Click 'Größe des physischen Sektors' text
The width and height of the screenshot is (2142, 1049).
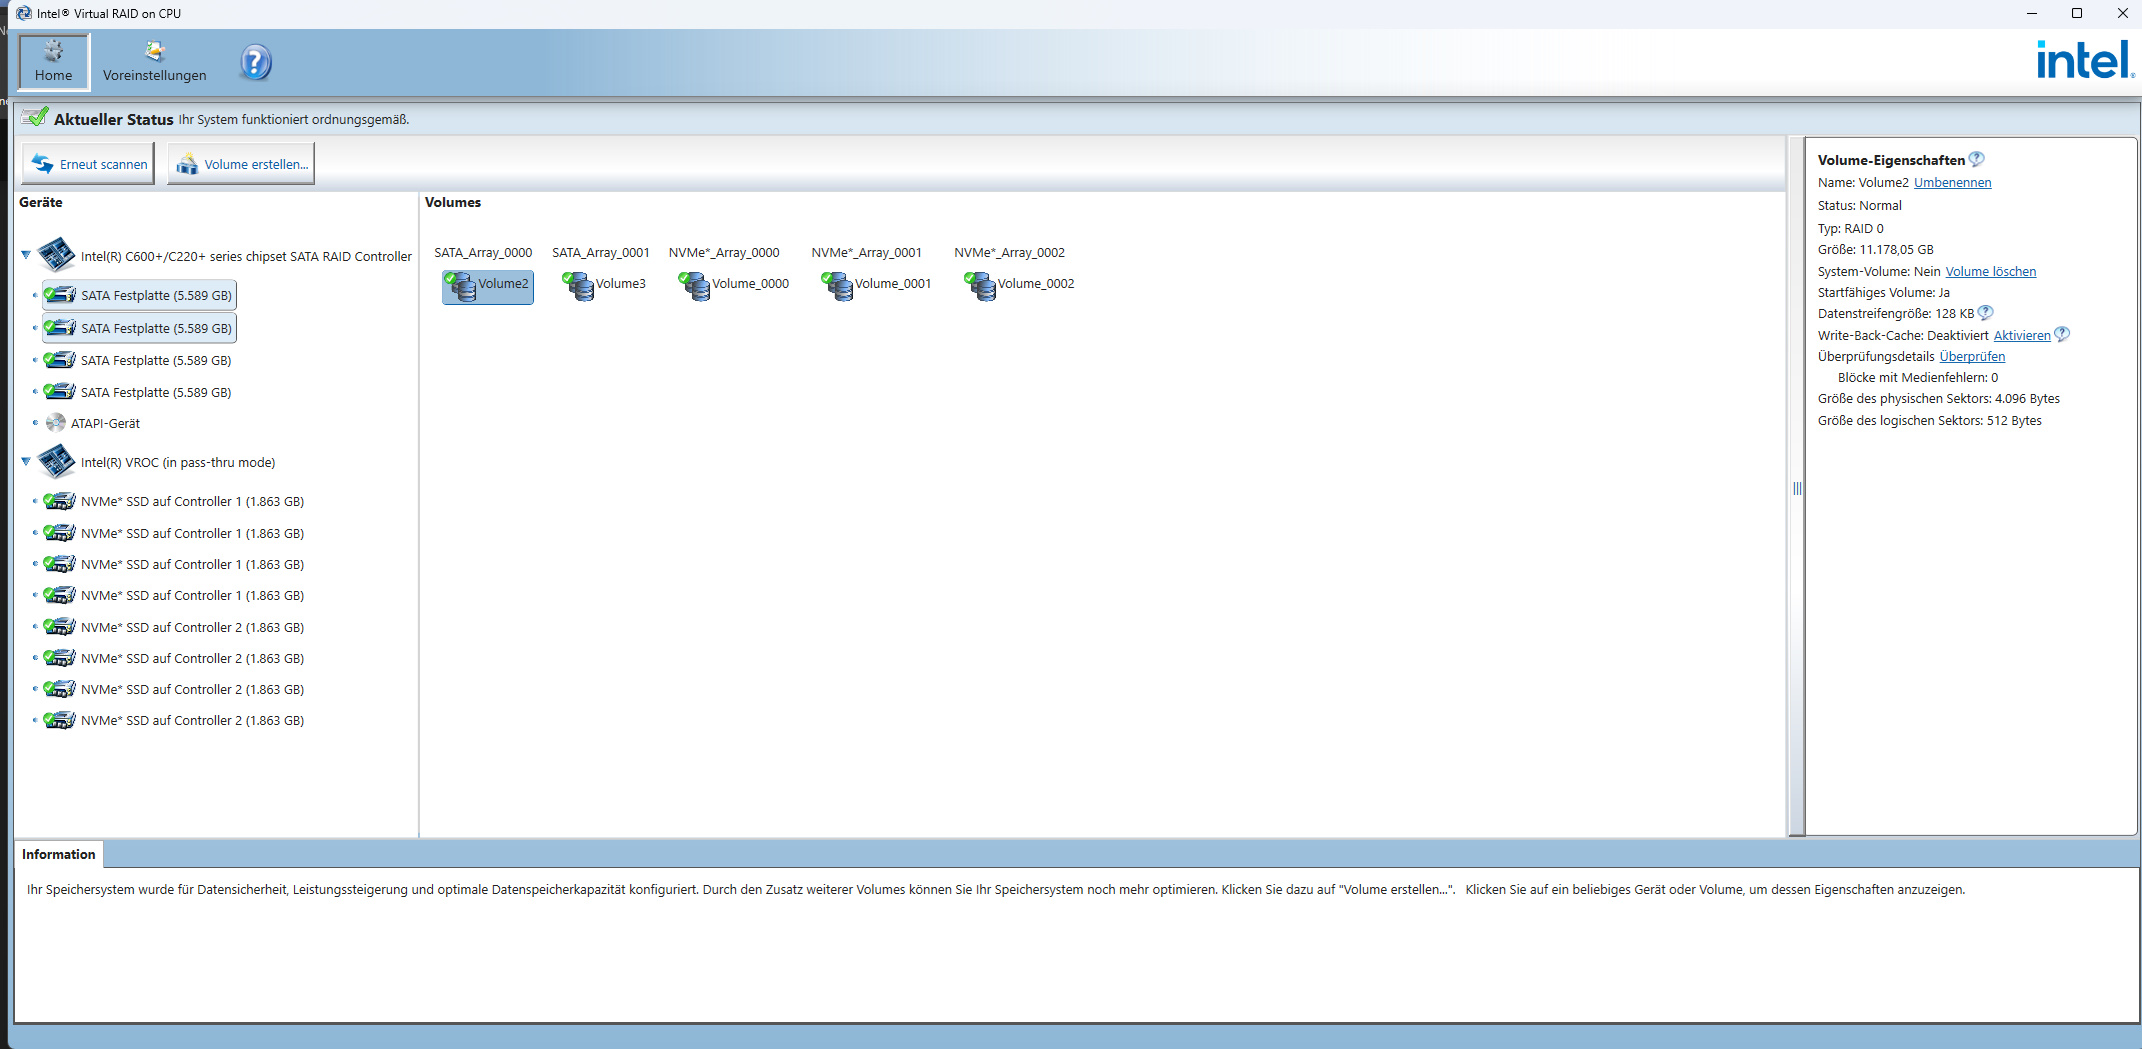[x=1938, y=399]
